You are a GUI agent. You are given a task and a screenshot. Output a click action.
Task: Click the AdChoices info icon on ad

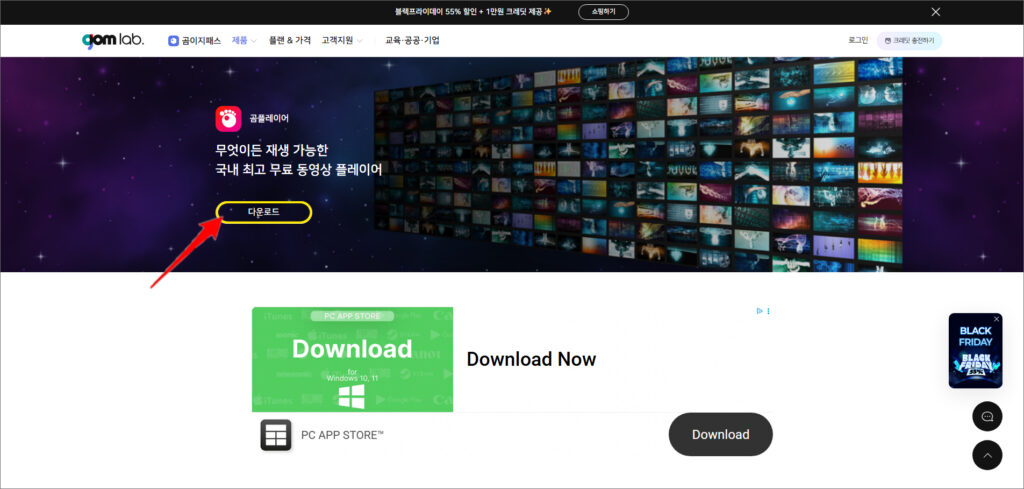click(759, 311)
